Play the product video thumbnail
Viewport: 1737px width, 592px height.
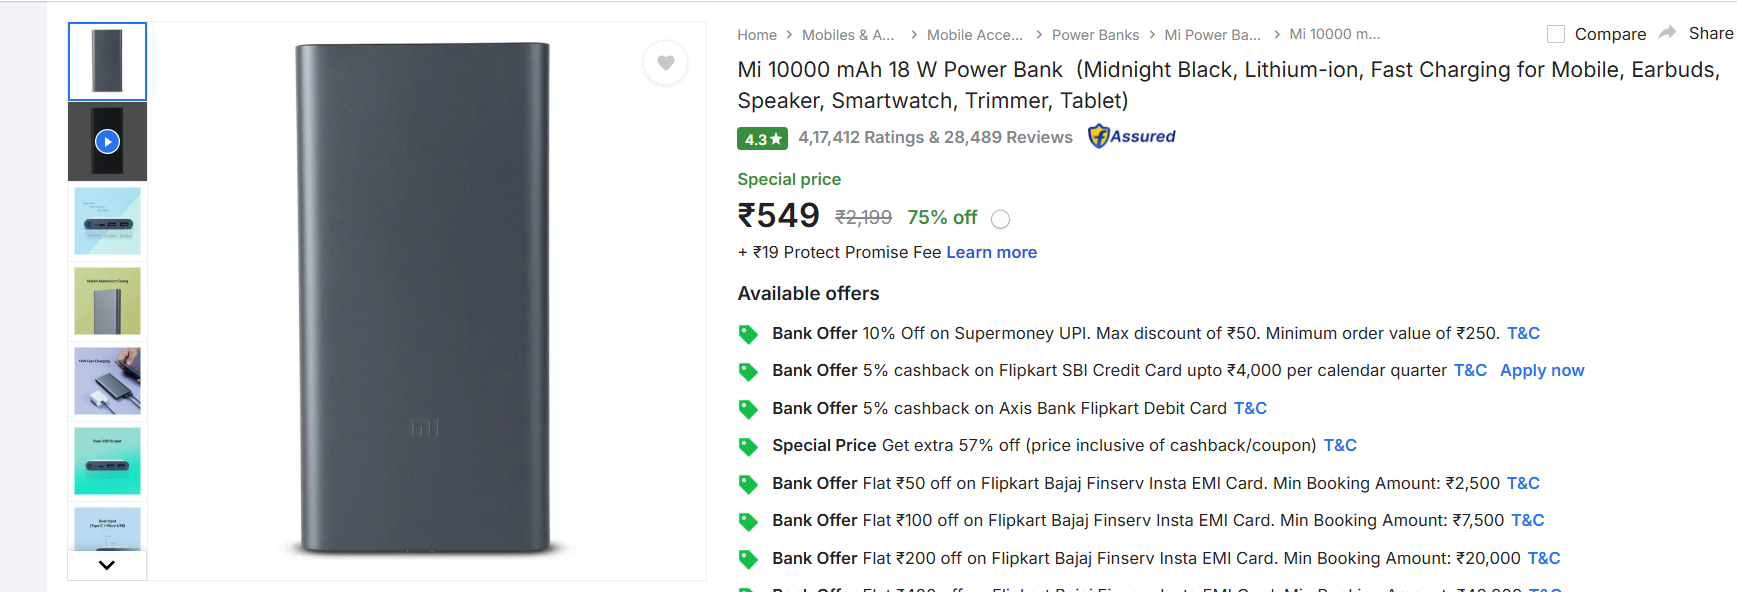(x=107, y=141)
